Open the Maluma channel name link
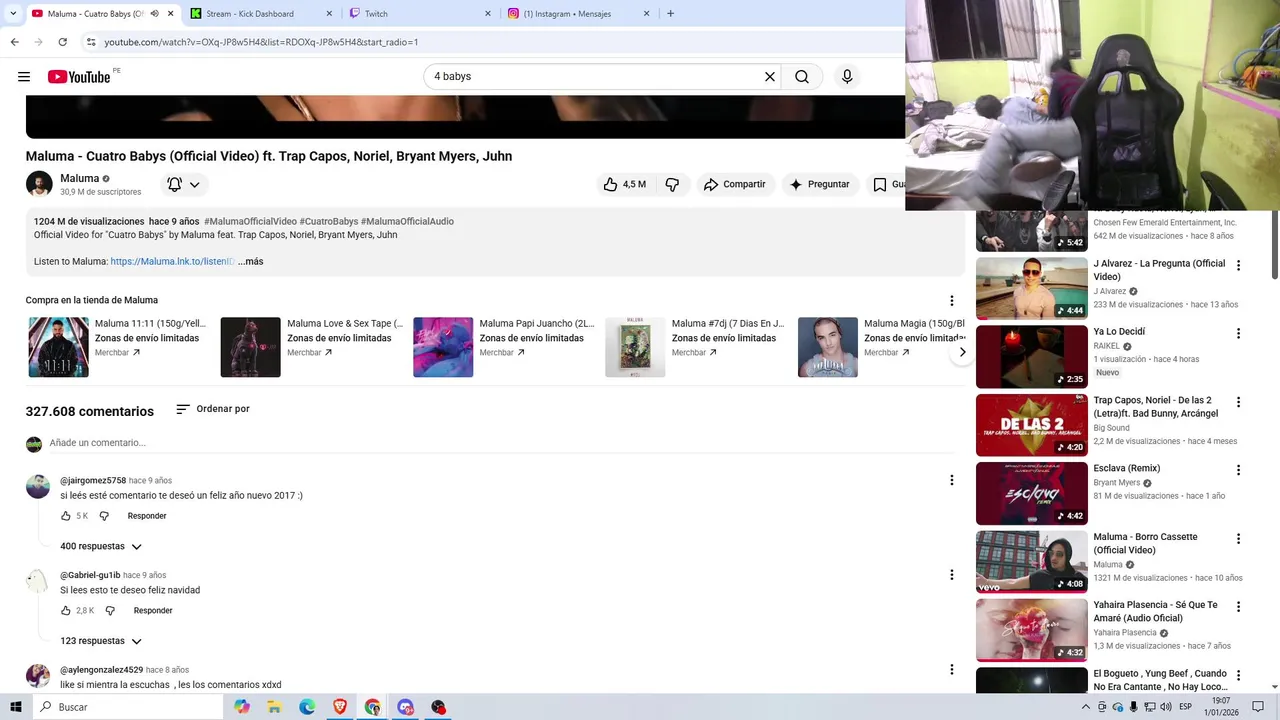This screenshot has height=720, width=1280. pyautogui.click(x=80, y=178)
